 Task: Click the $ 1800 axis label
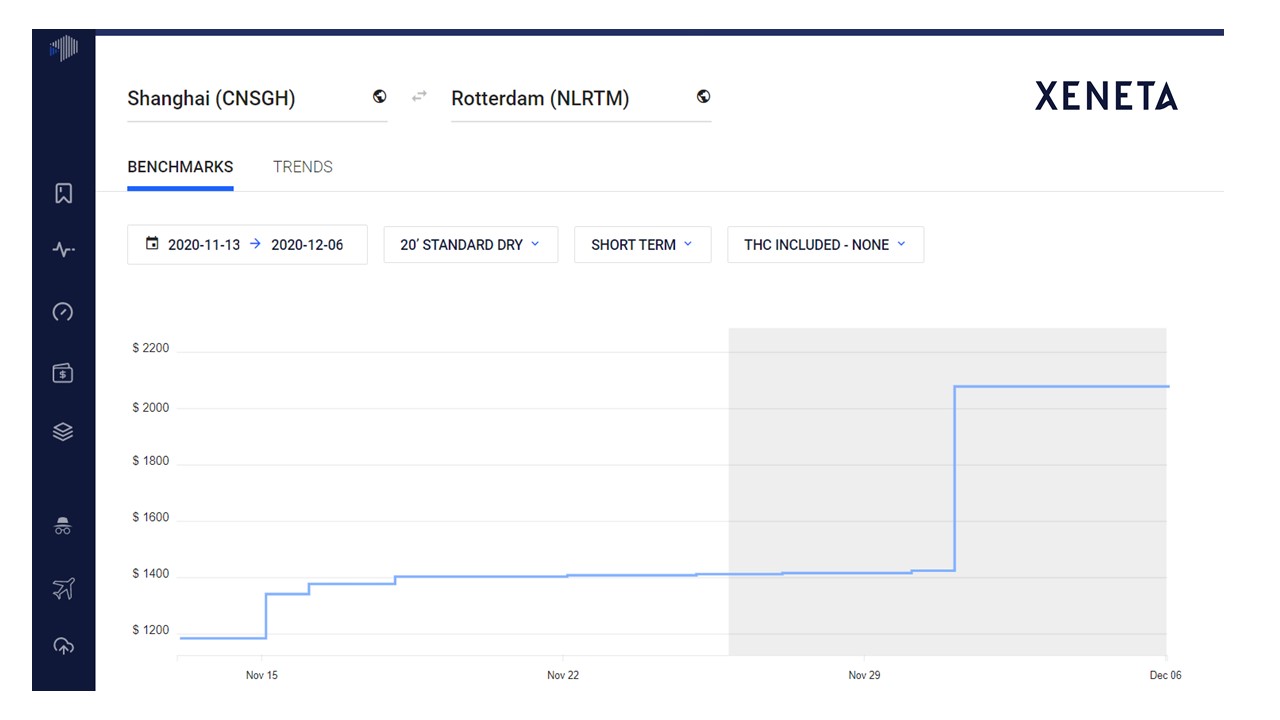click(151, 461)
